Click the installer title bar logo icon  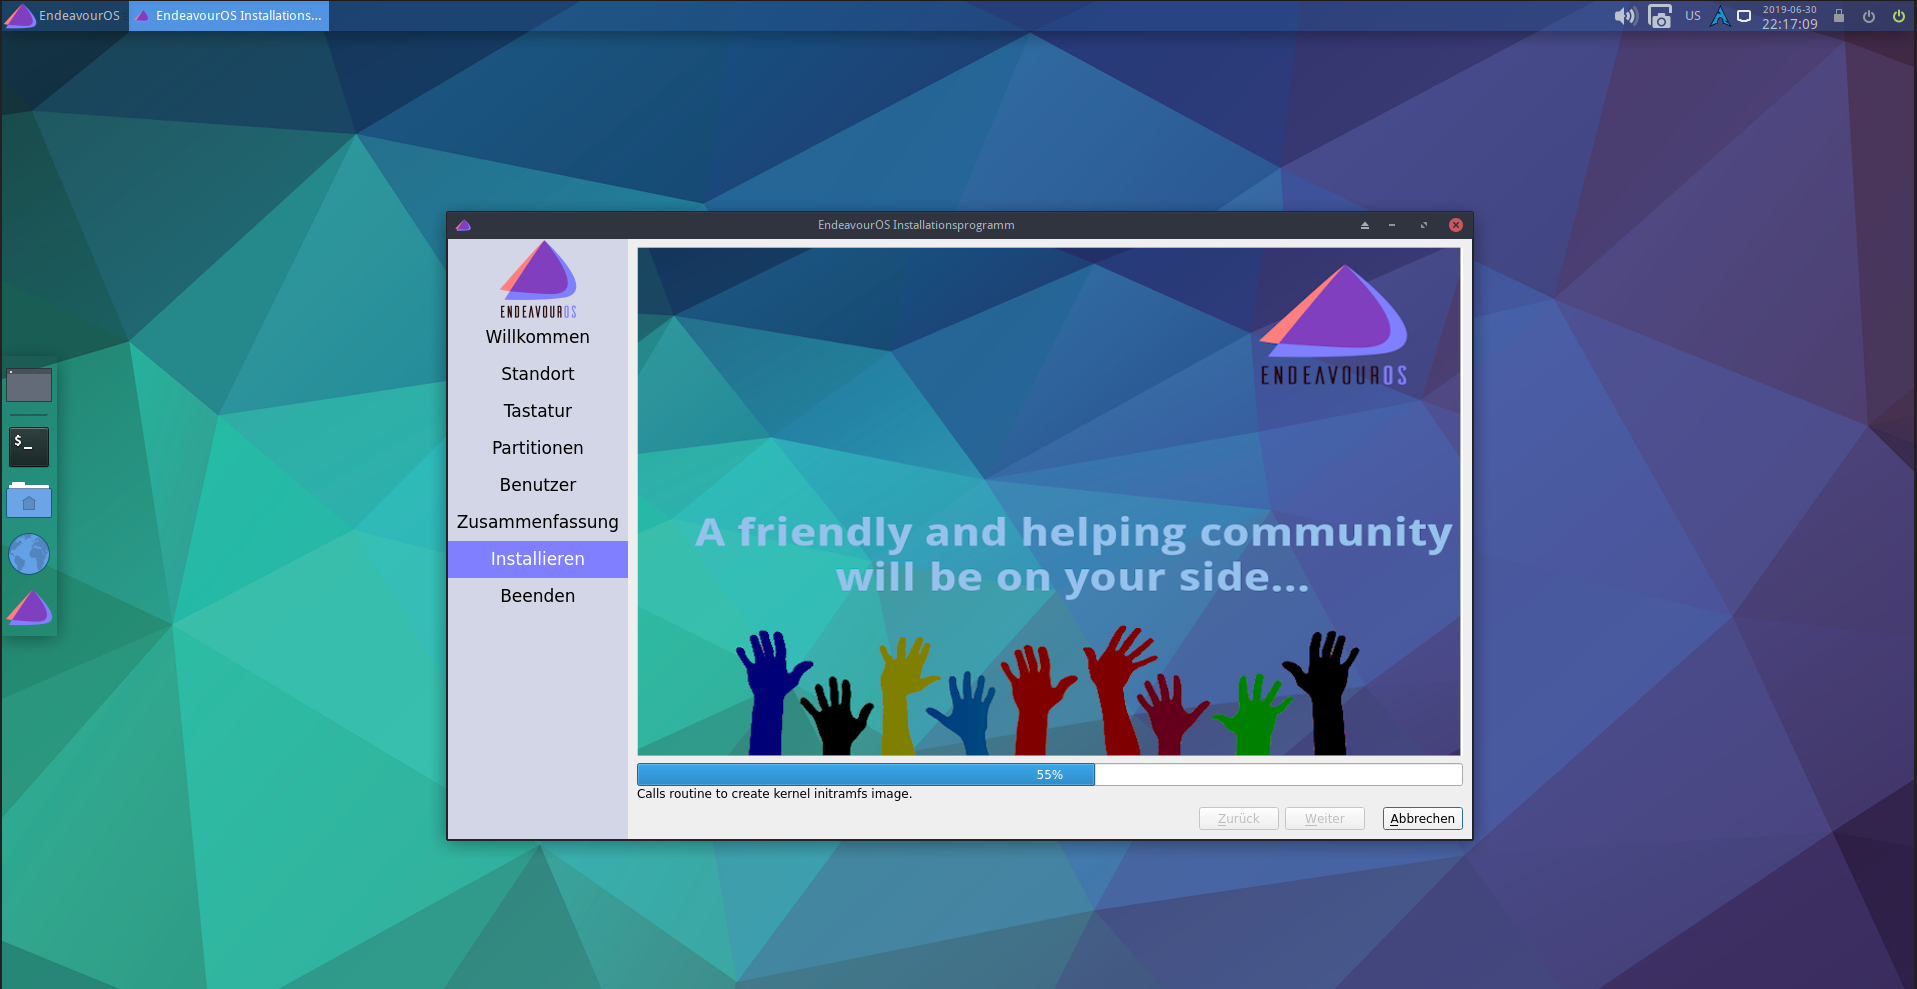[x=463, y=225]
